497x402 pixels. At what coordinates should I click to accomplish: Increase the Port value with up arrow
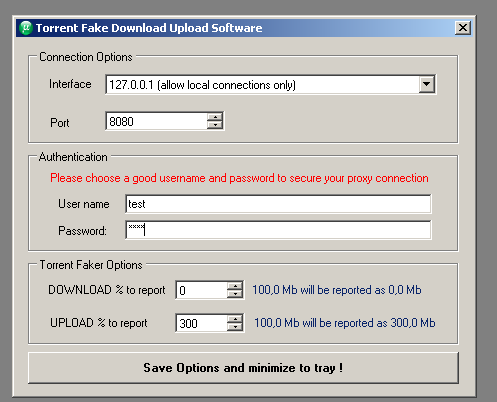tap(215, 117)
